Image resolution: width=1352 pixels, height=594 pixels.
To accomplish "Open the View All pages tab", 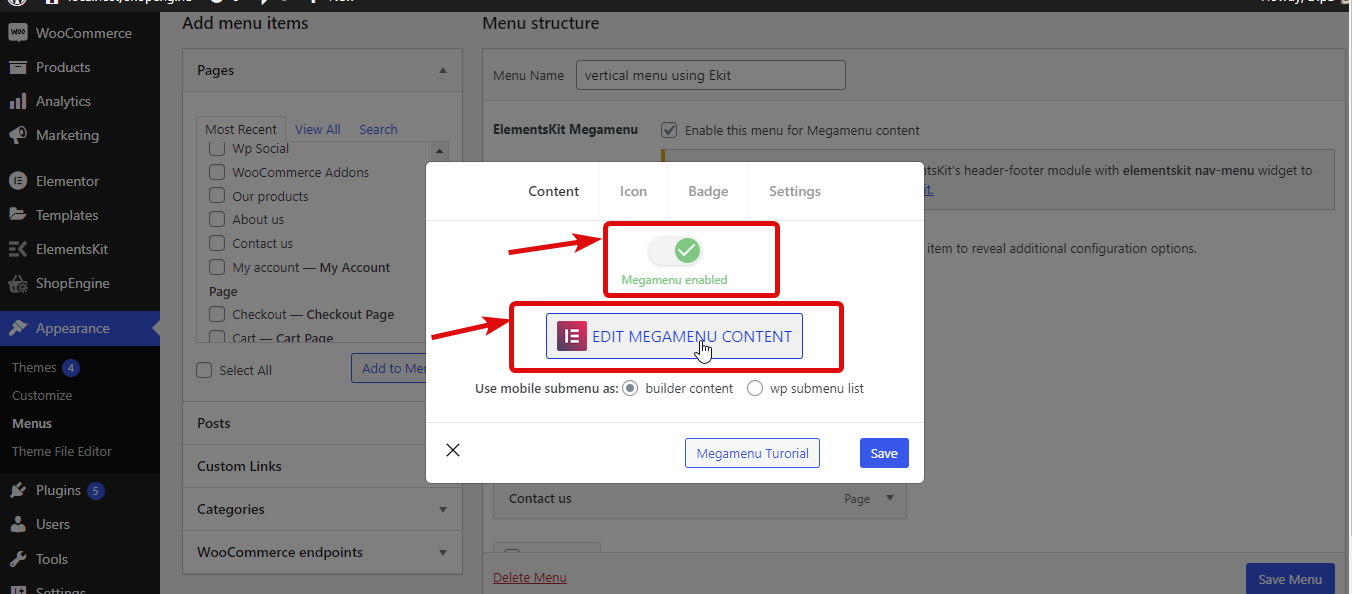I will [x=318, y=129].
